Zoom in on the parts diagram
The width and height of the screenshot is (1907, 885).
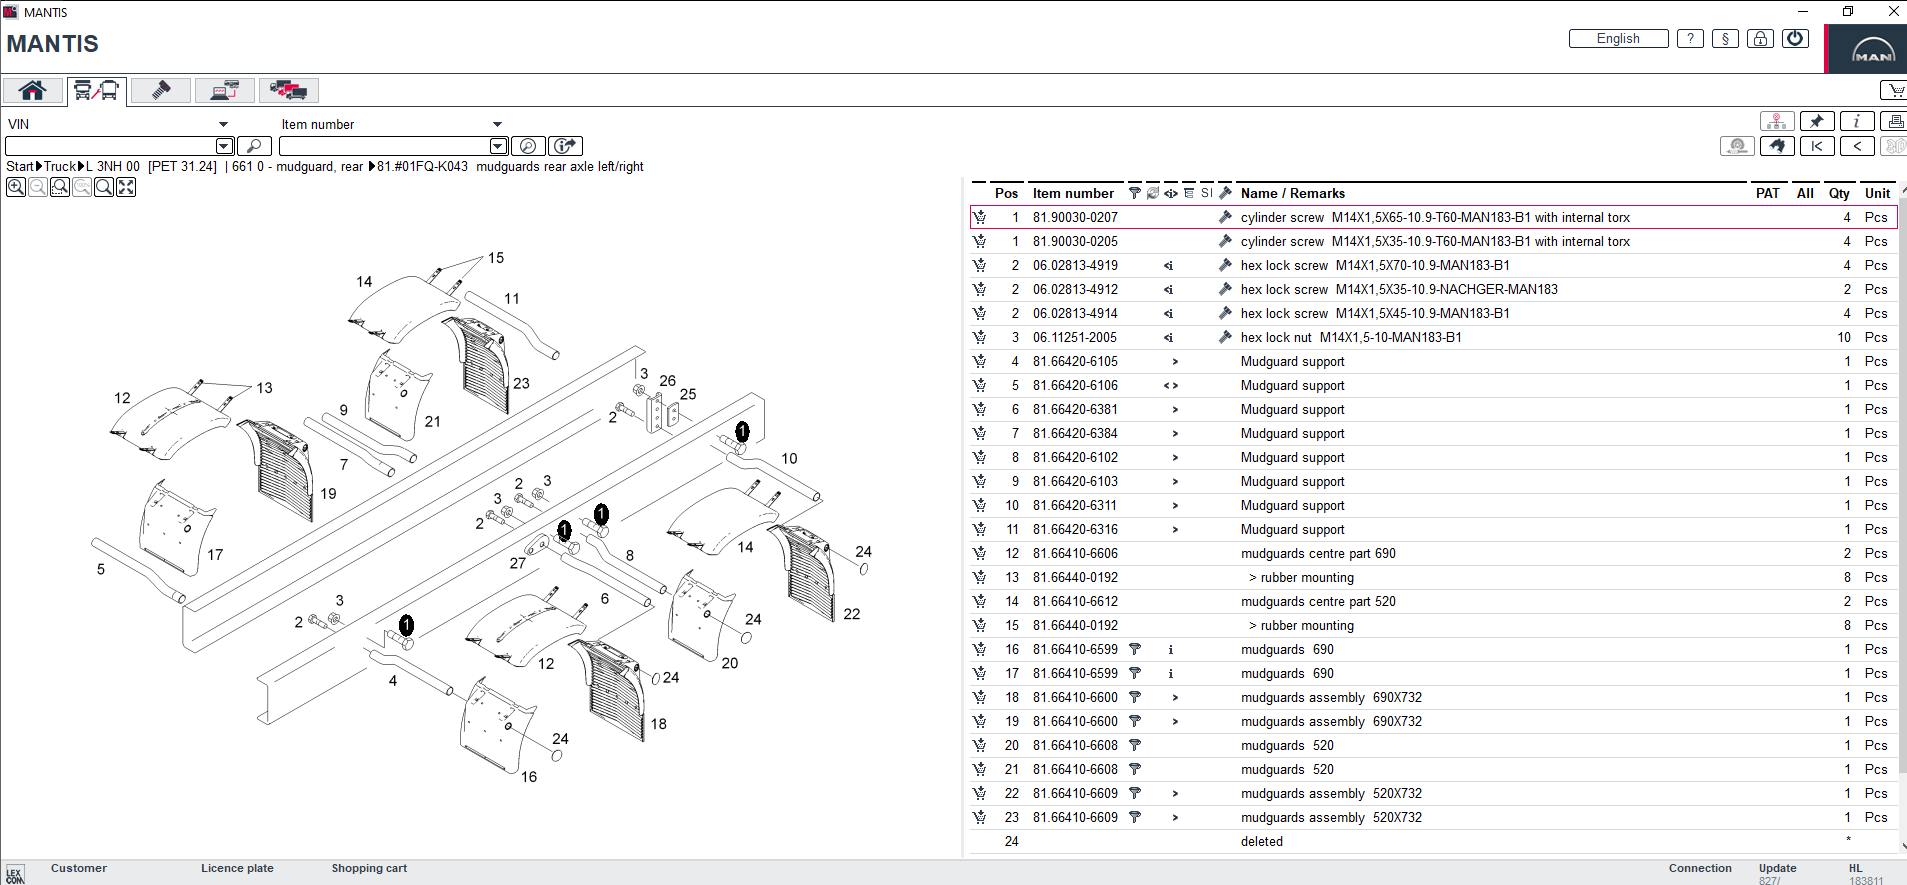click(16, 187)
